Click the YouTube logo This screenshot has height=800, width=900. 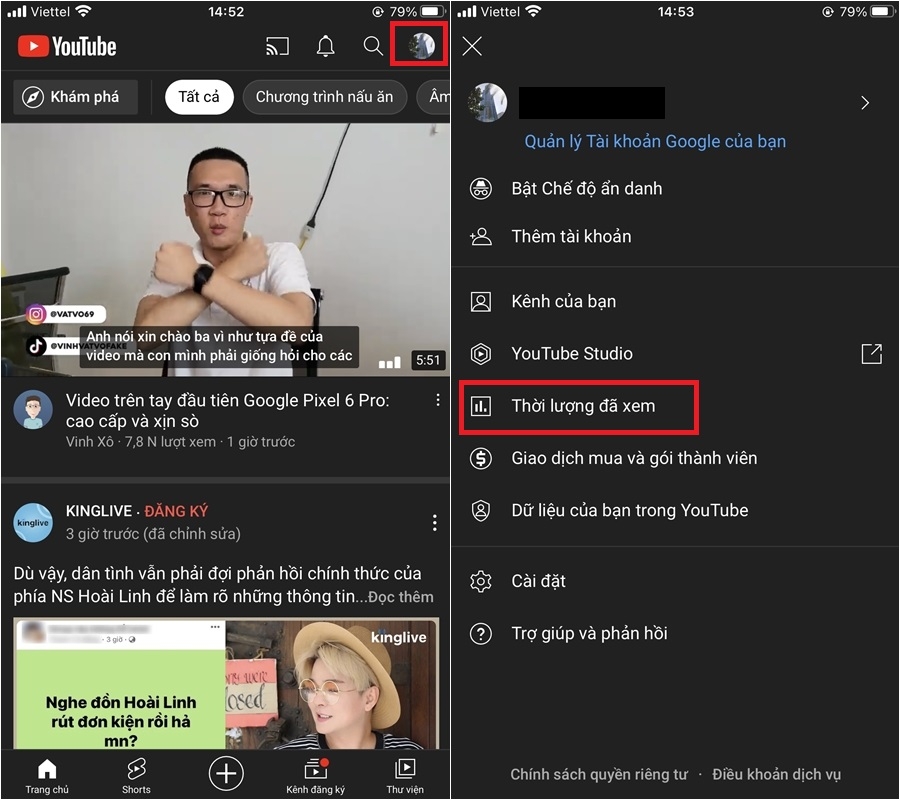[x=66, y=46]
